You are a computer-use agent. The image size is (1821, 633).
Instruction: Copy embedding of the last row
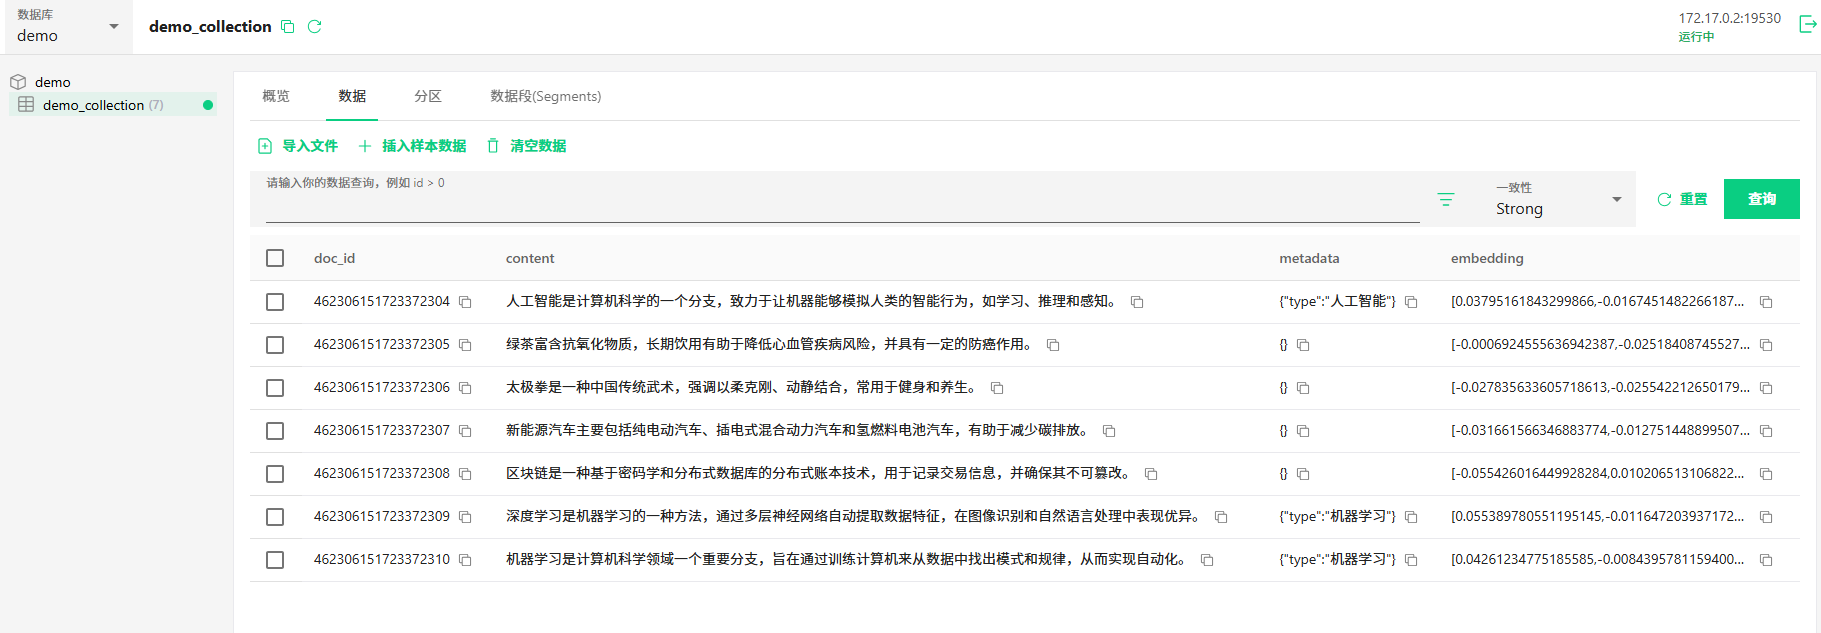1766,560
